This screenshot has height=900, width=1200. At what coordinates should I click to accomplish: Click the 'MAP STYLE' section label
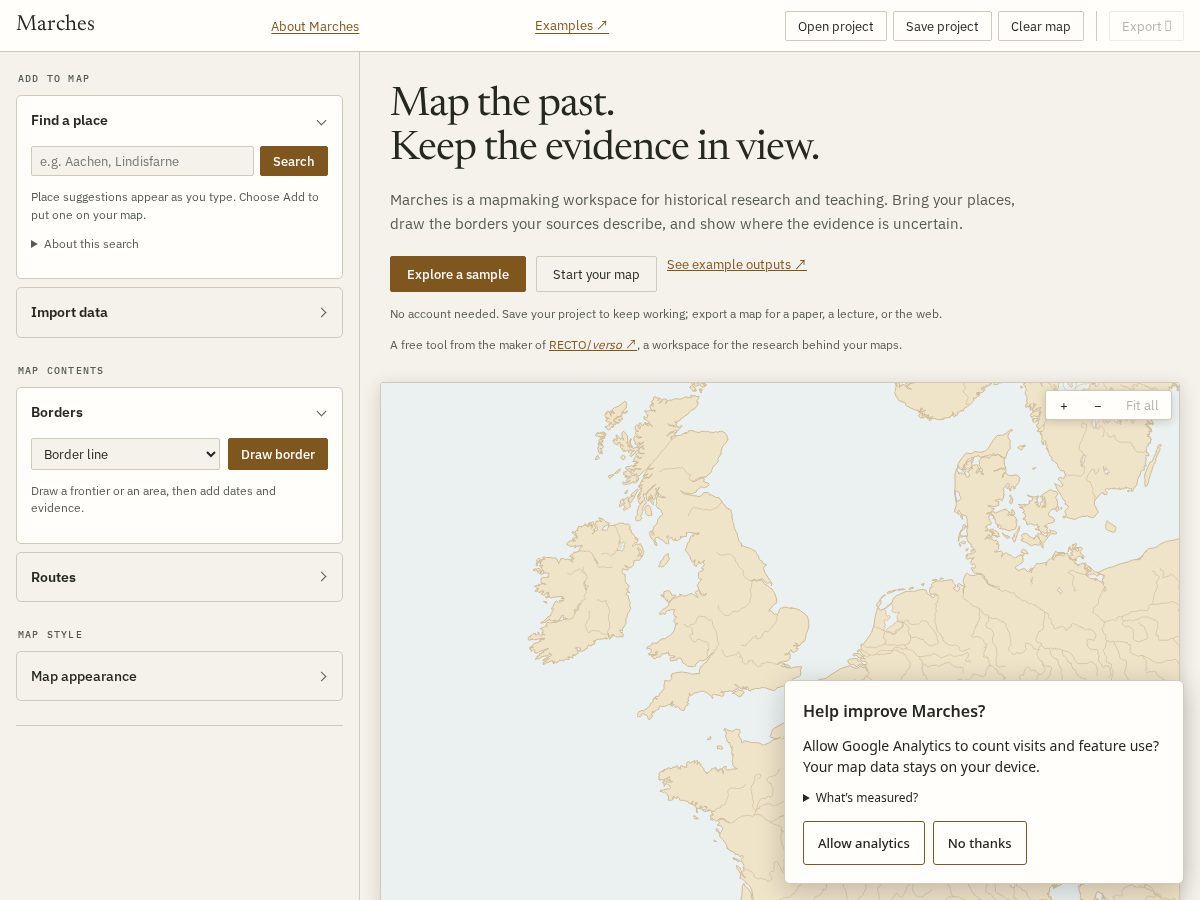click(50, 635)
